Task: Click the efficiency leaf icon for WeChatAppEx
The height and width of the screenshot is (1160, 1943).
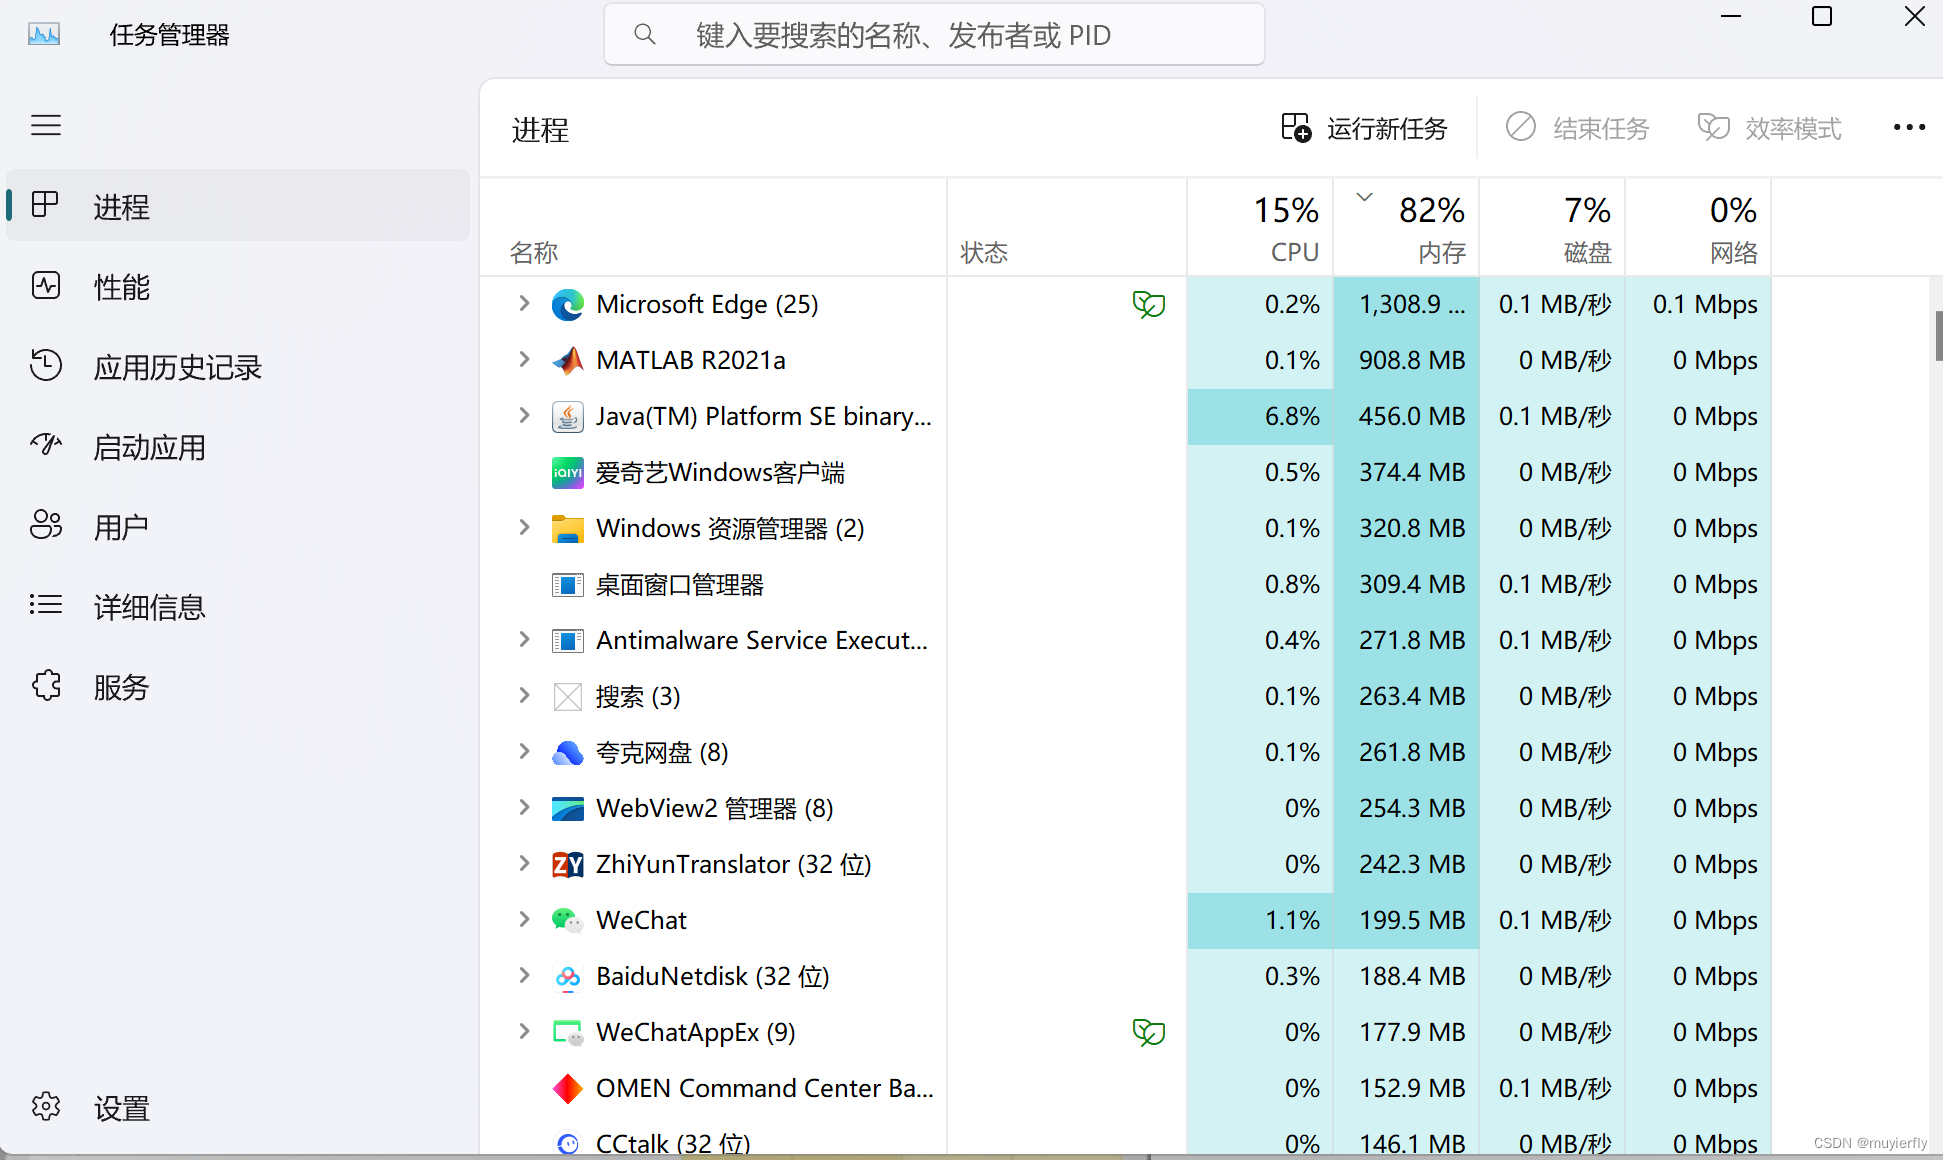Action: coord(1149,1032)
